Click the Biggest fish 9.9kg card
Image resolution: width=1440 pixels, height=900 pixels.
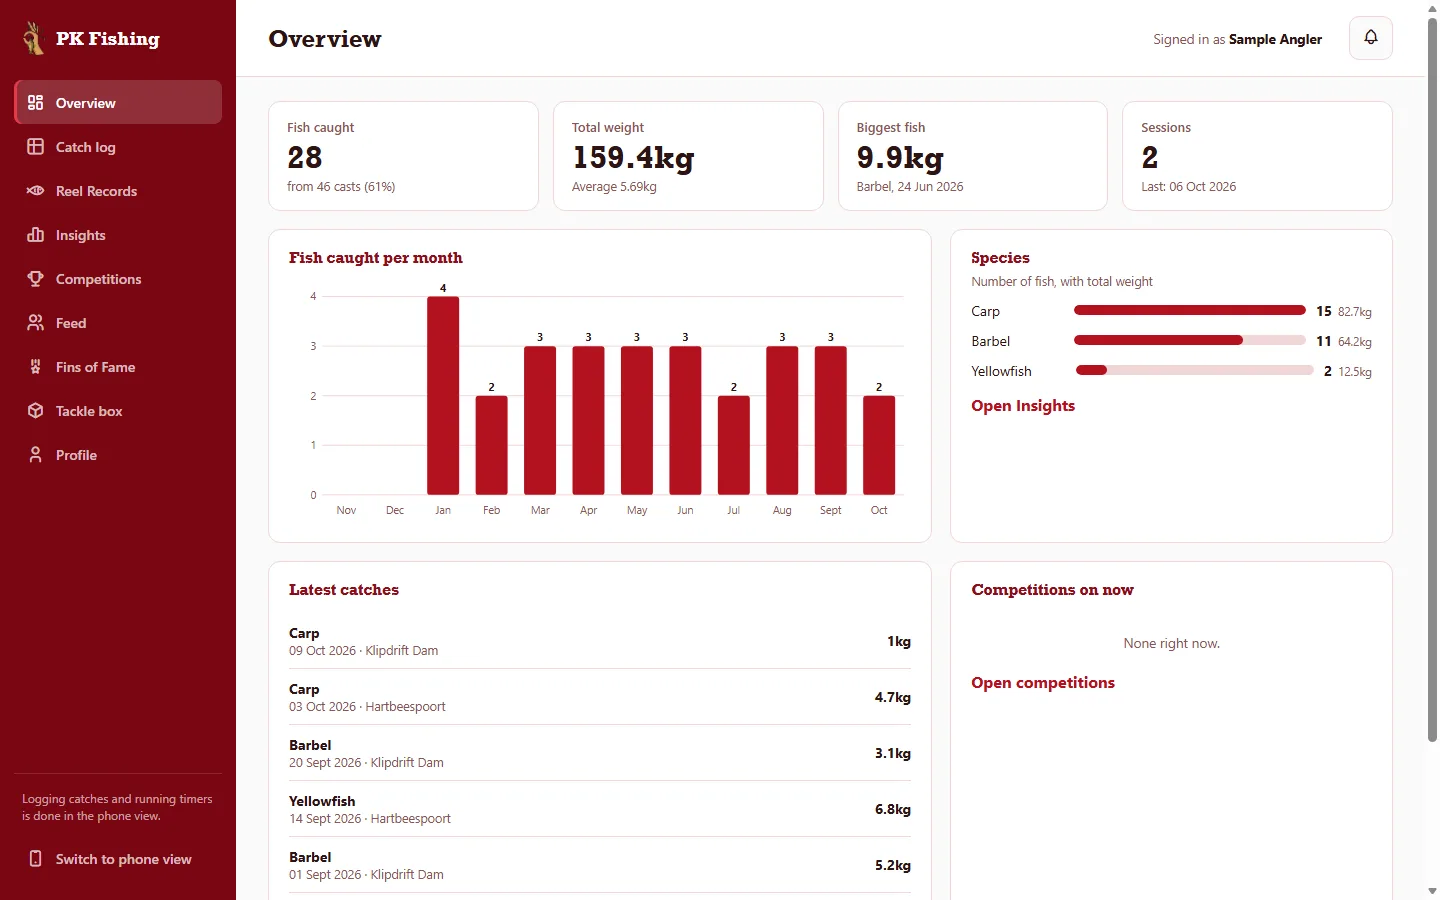point(973,156)
